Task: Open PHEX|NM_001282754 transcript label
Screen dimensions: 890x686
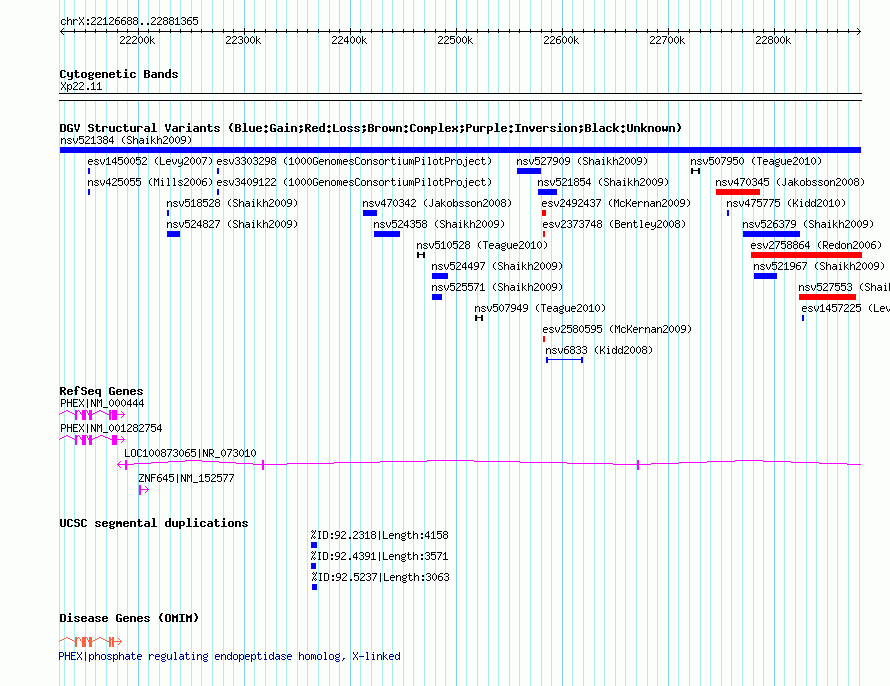Action: (x=111, y=428)
